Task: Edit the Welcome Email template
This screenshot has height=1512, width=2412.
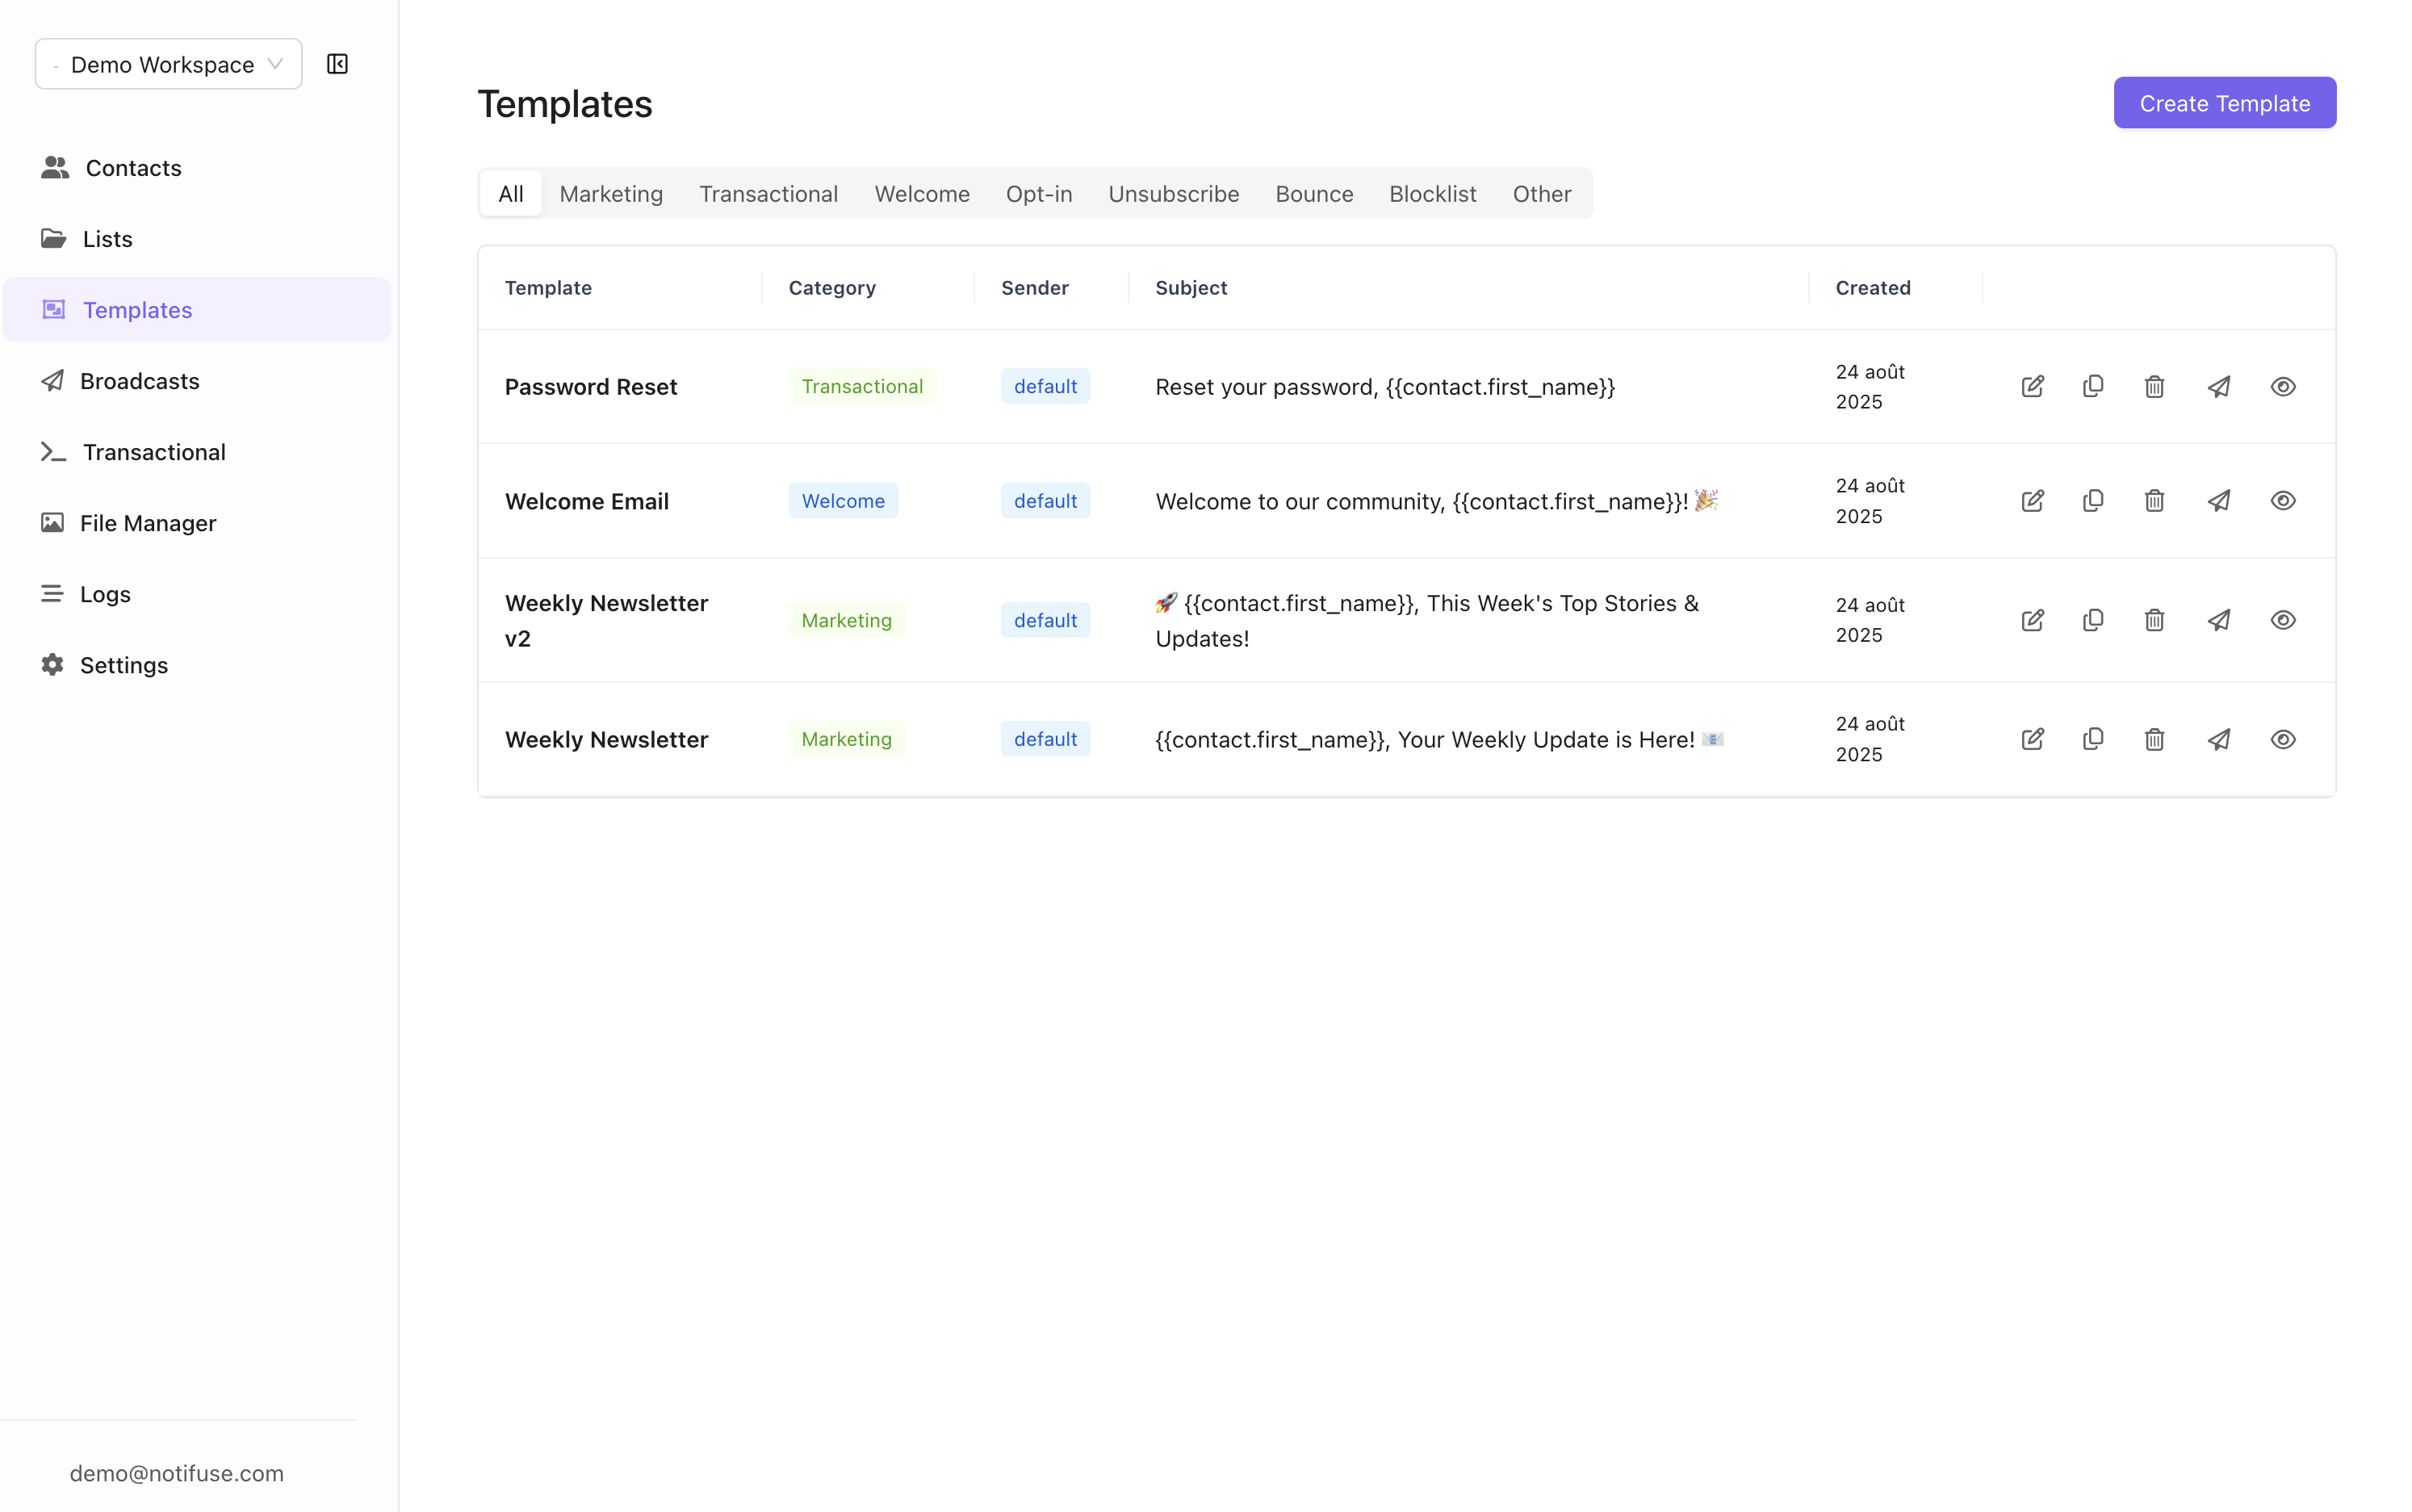Action: point(2032,501)
